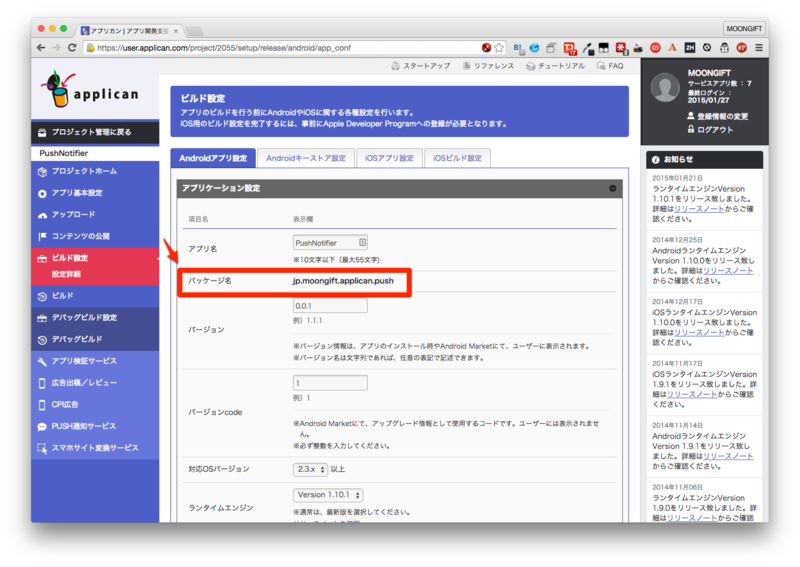Open the チュートリアル link

[x=555, y=66]
